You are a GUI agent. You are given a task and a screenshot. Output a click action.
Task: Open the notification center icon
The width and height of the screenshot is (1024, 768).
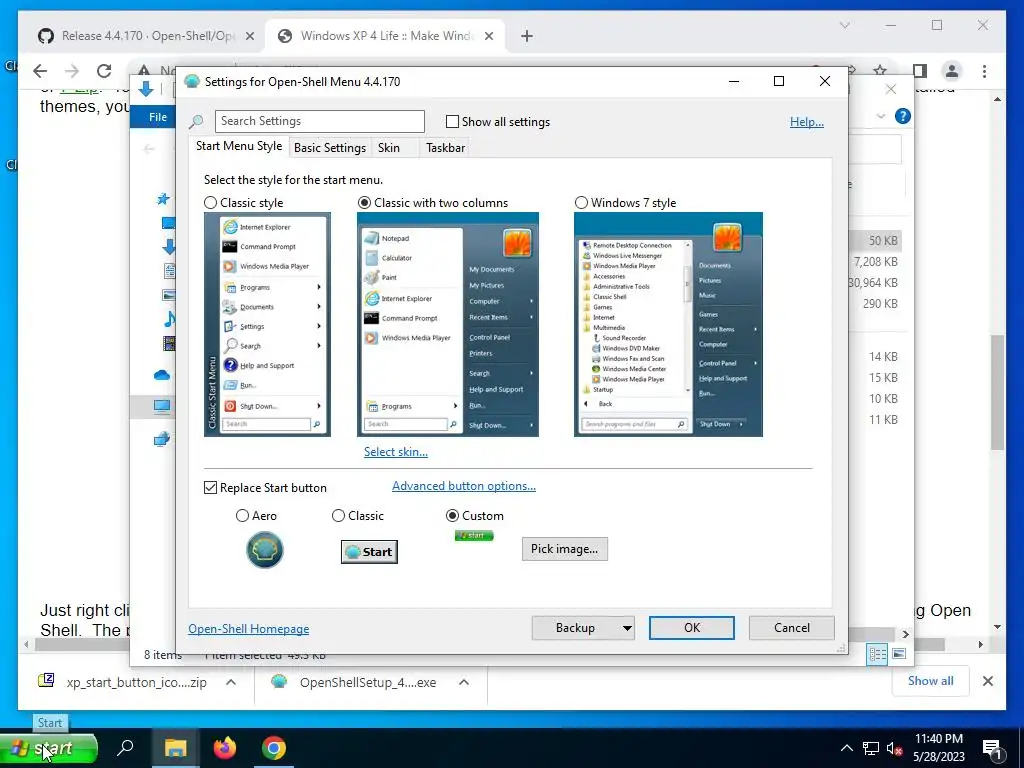point(992,749)
